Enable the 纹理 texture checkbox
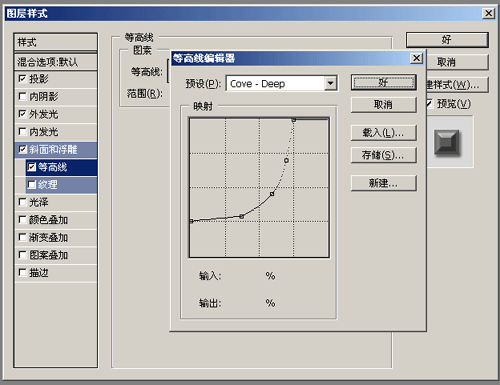Viewport: 500px width, 385px height. (32, 184)
